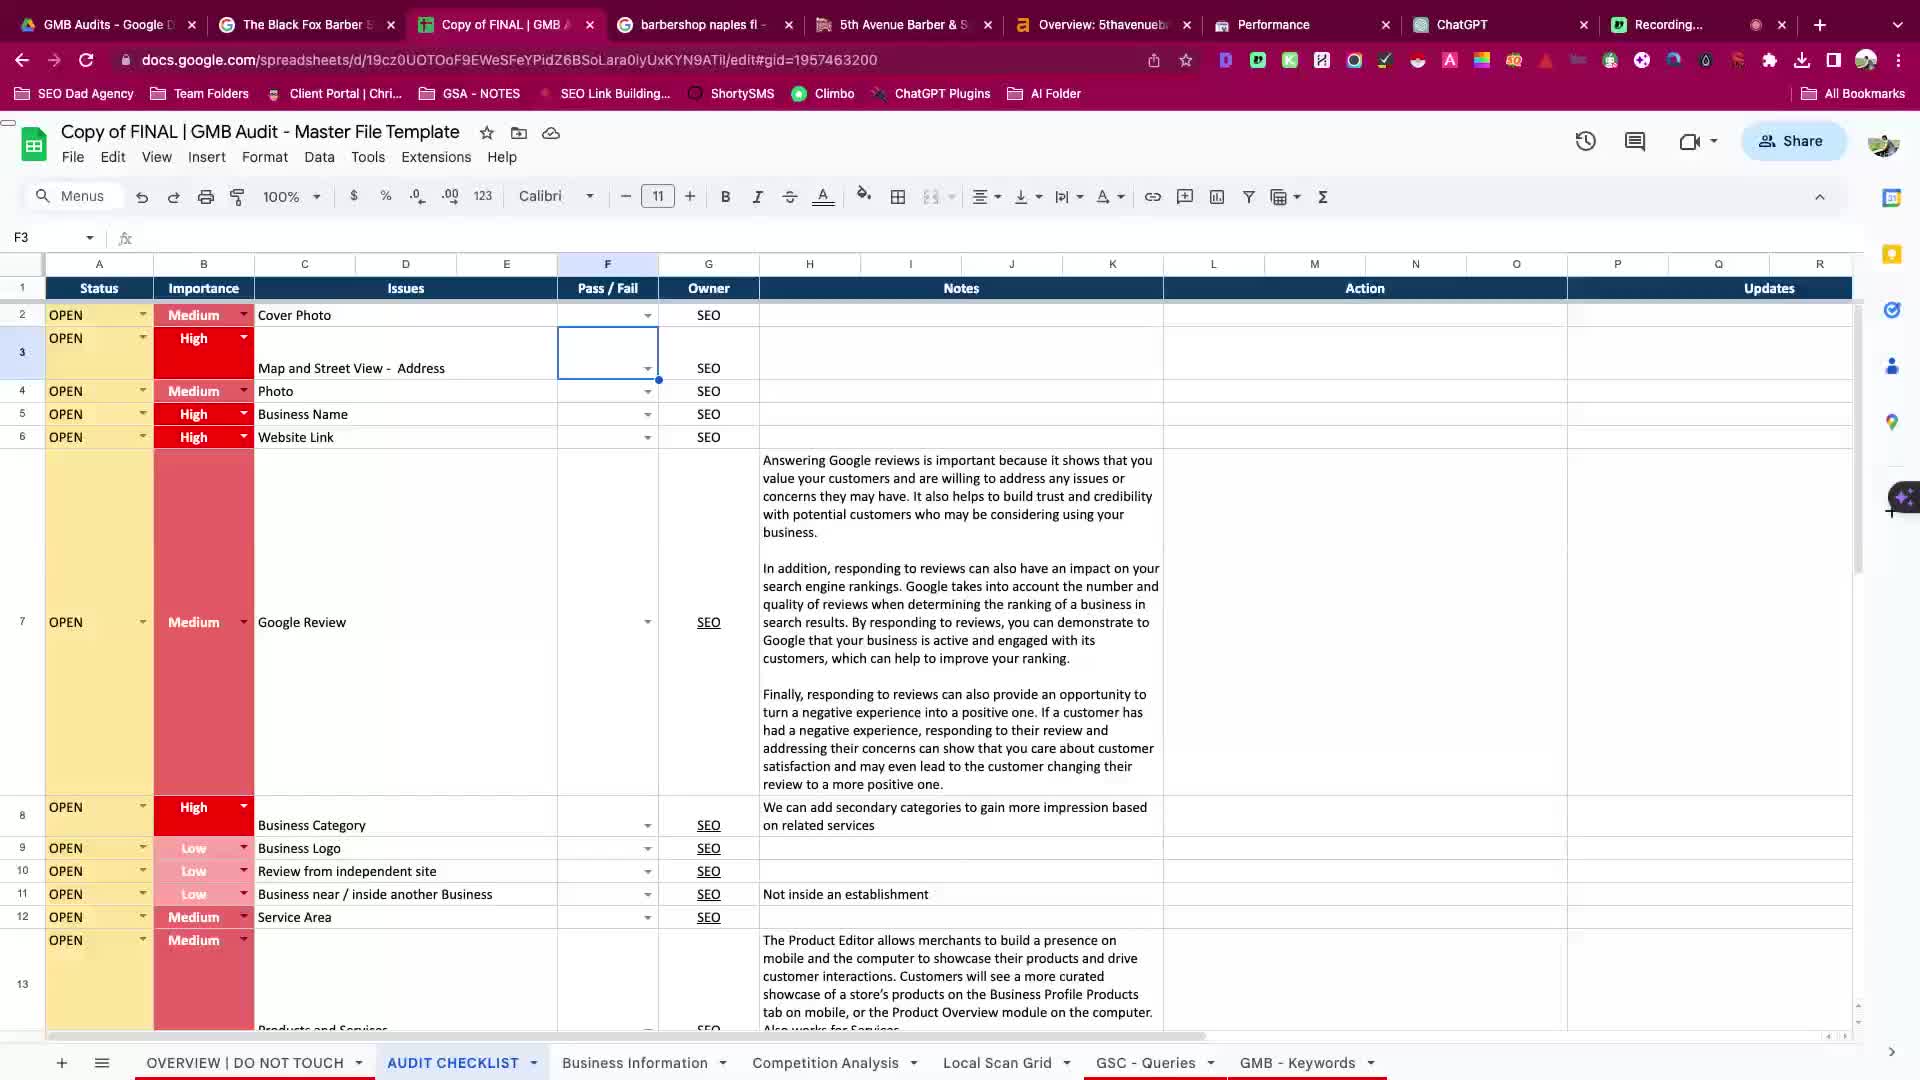This screenshot has height=1080, width=1920.
Task: Toggle bold formatting
Action: click(x=725, y=197)
